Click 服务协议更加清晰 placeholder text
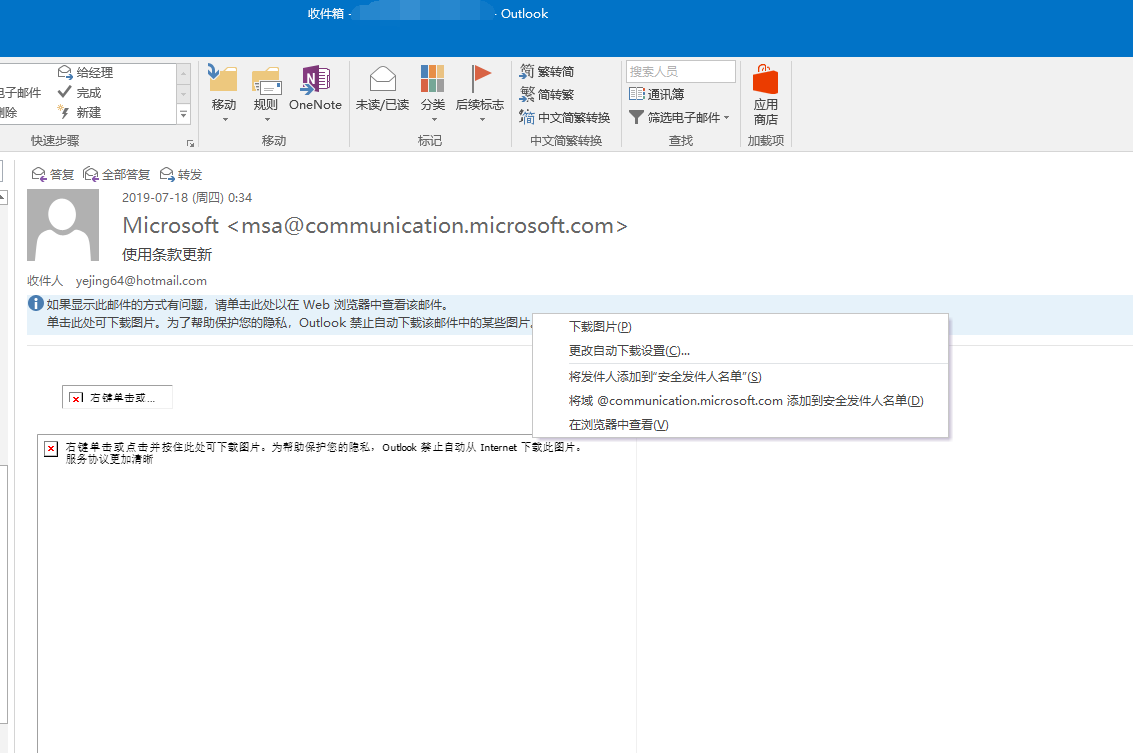 [x=109, y=459]
